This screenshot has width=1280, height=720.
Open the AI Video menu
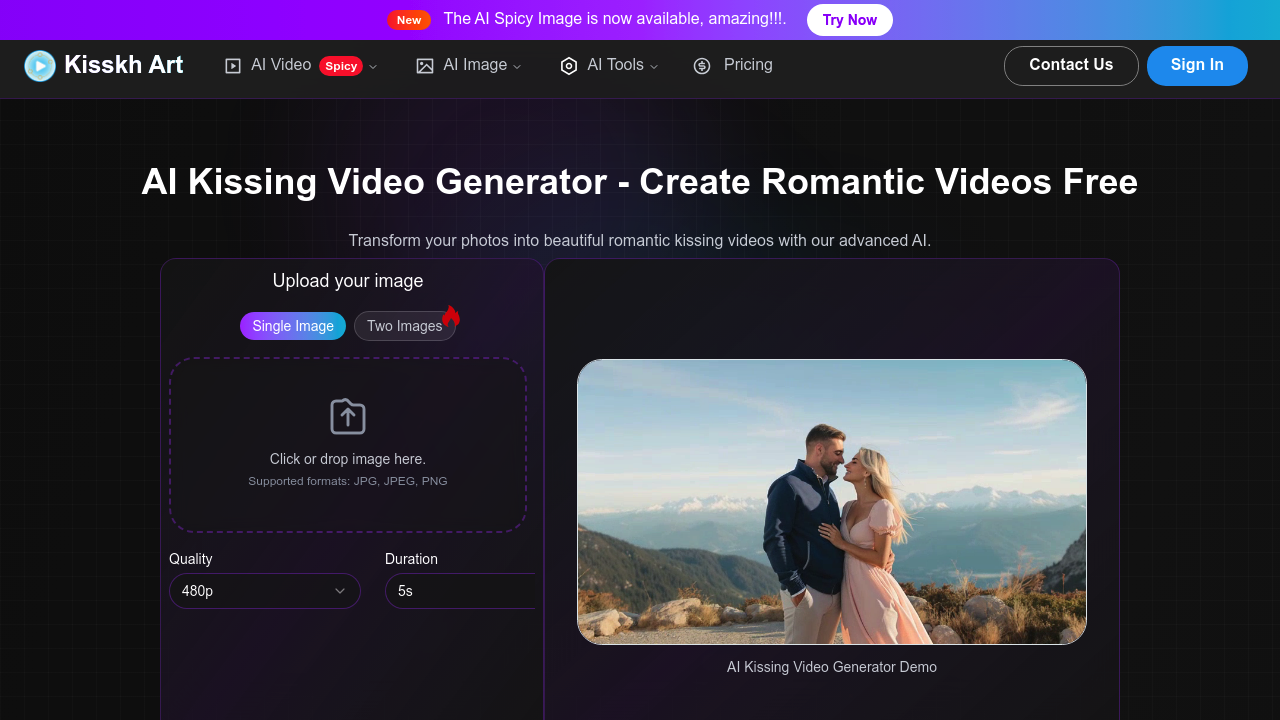click(x=281, y=65)
